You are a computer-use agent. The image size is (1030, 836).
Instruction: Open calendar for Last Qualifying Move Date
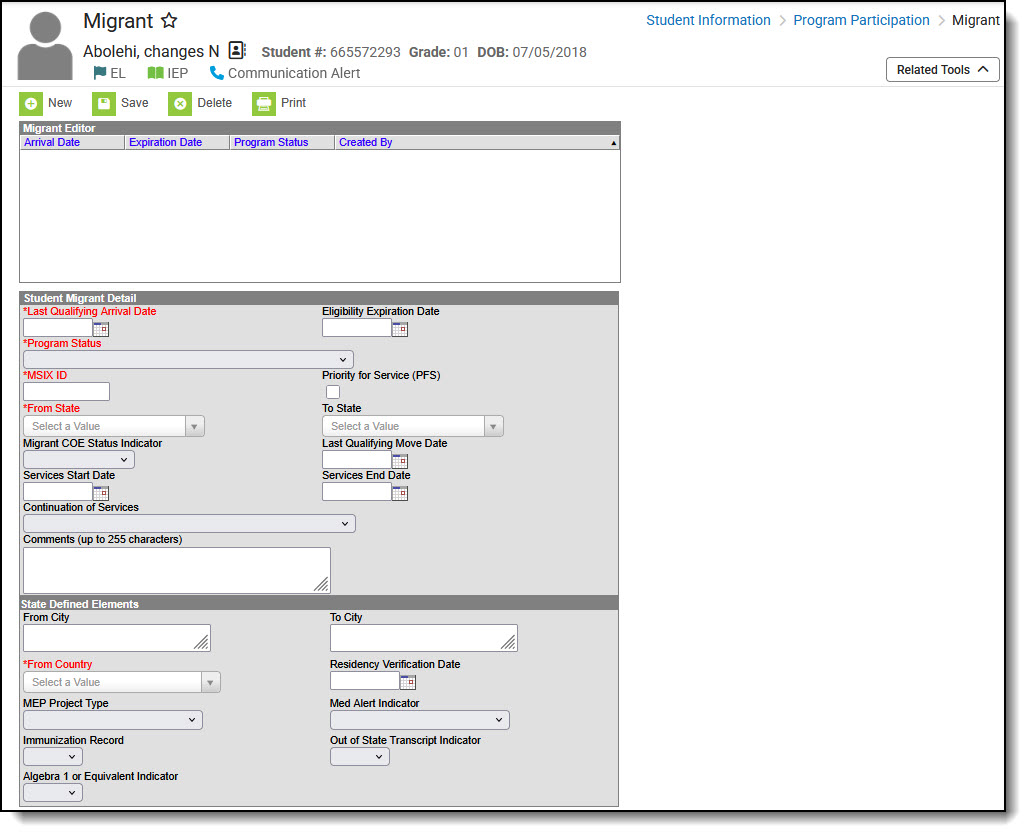pos(400,461)
